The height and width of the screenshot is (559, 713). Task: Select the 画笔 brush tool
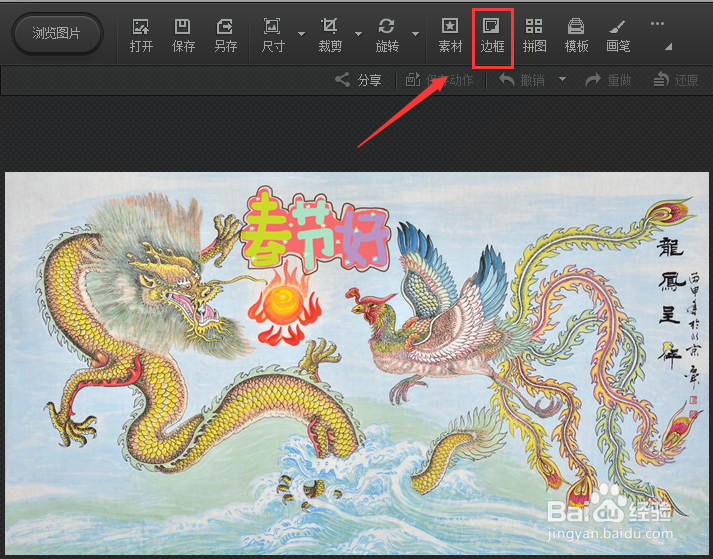[x=618, y=35]
